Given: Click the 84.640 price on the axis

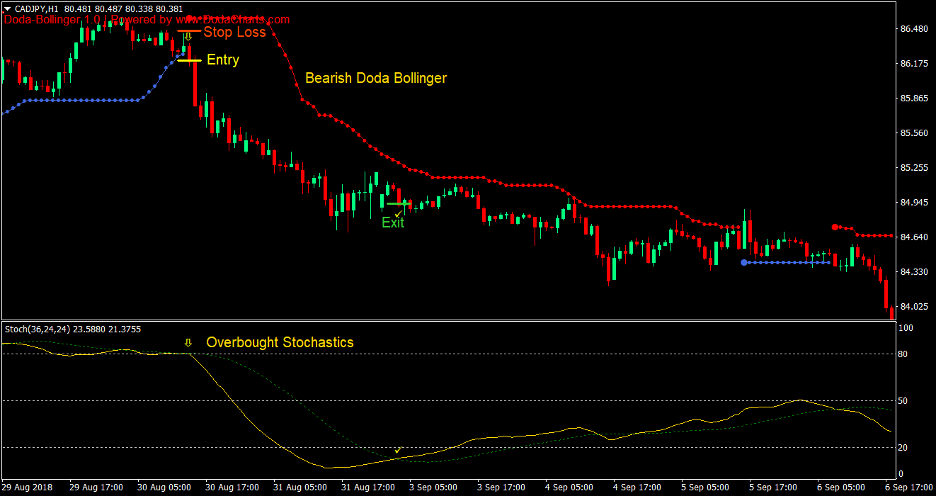Looking at the screenshot, I should [x=913, y=237].
